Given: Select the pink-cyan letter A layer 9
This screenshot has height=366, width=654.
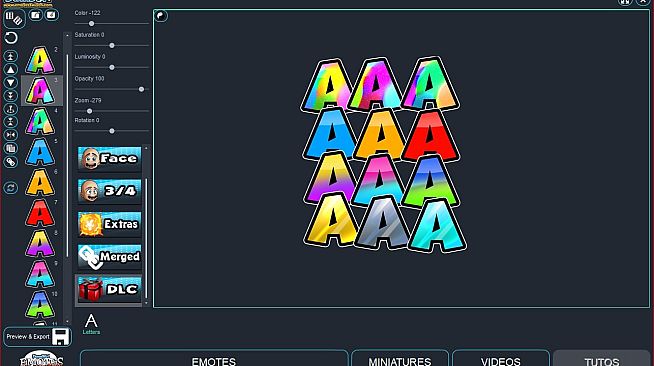Looking at the screenshot, I should pos(40,274).
